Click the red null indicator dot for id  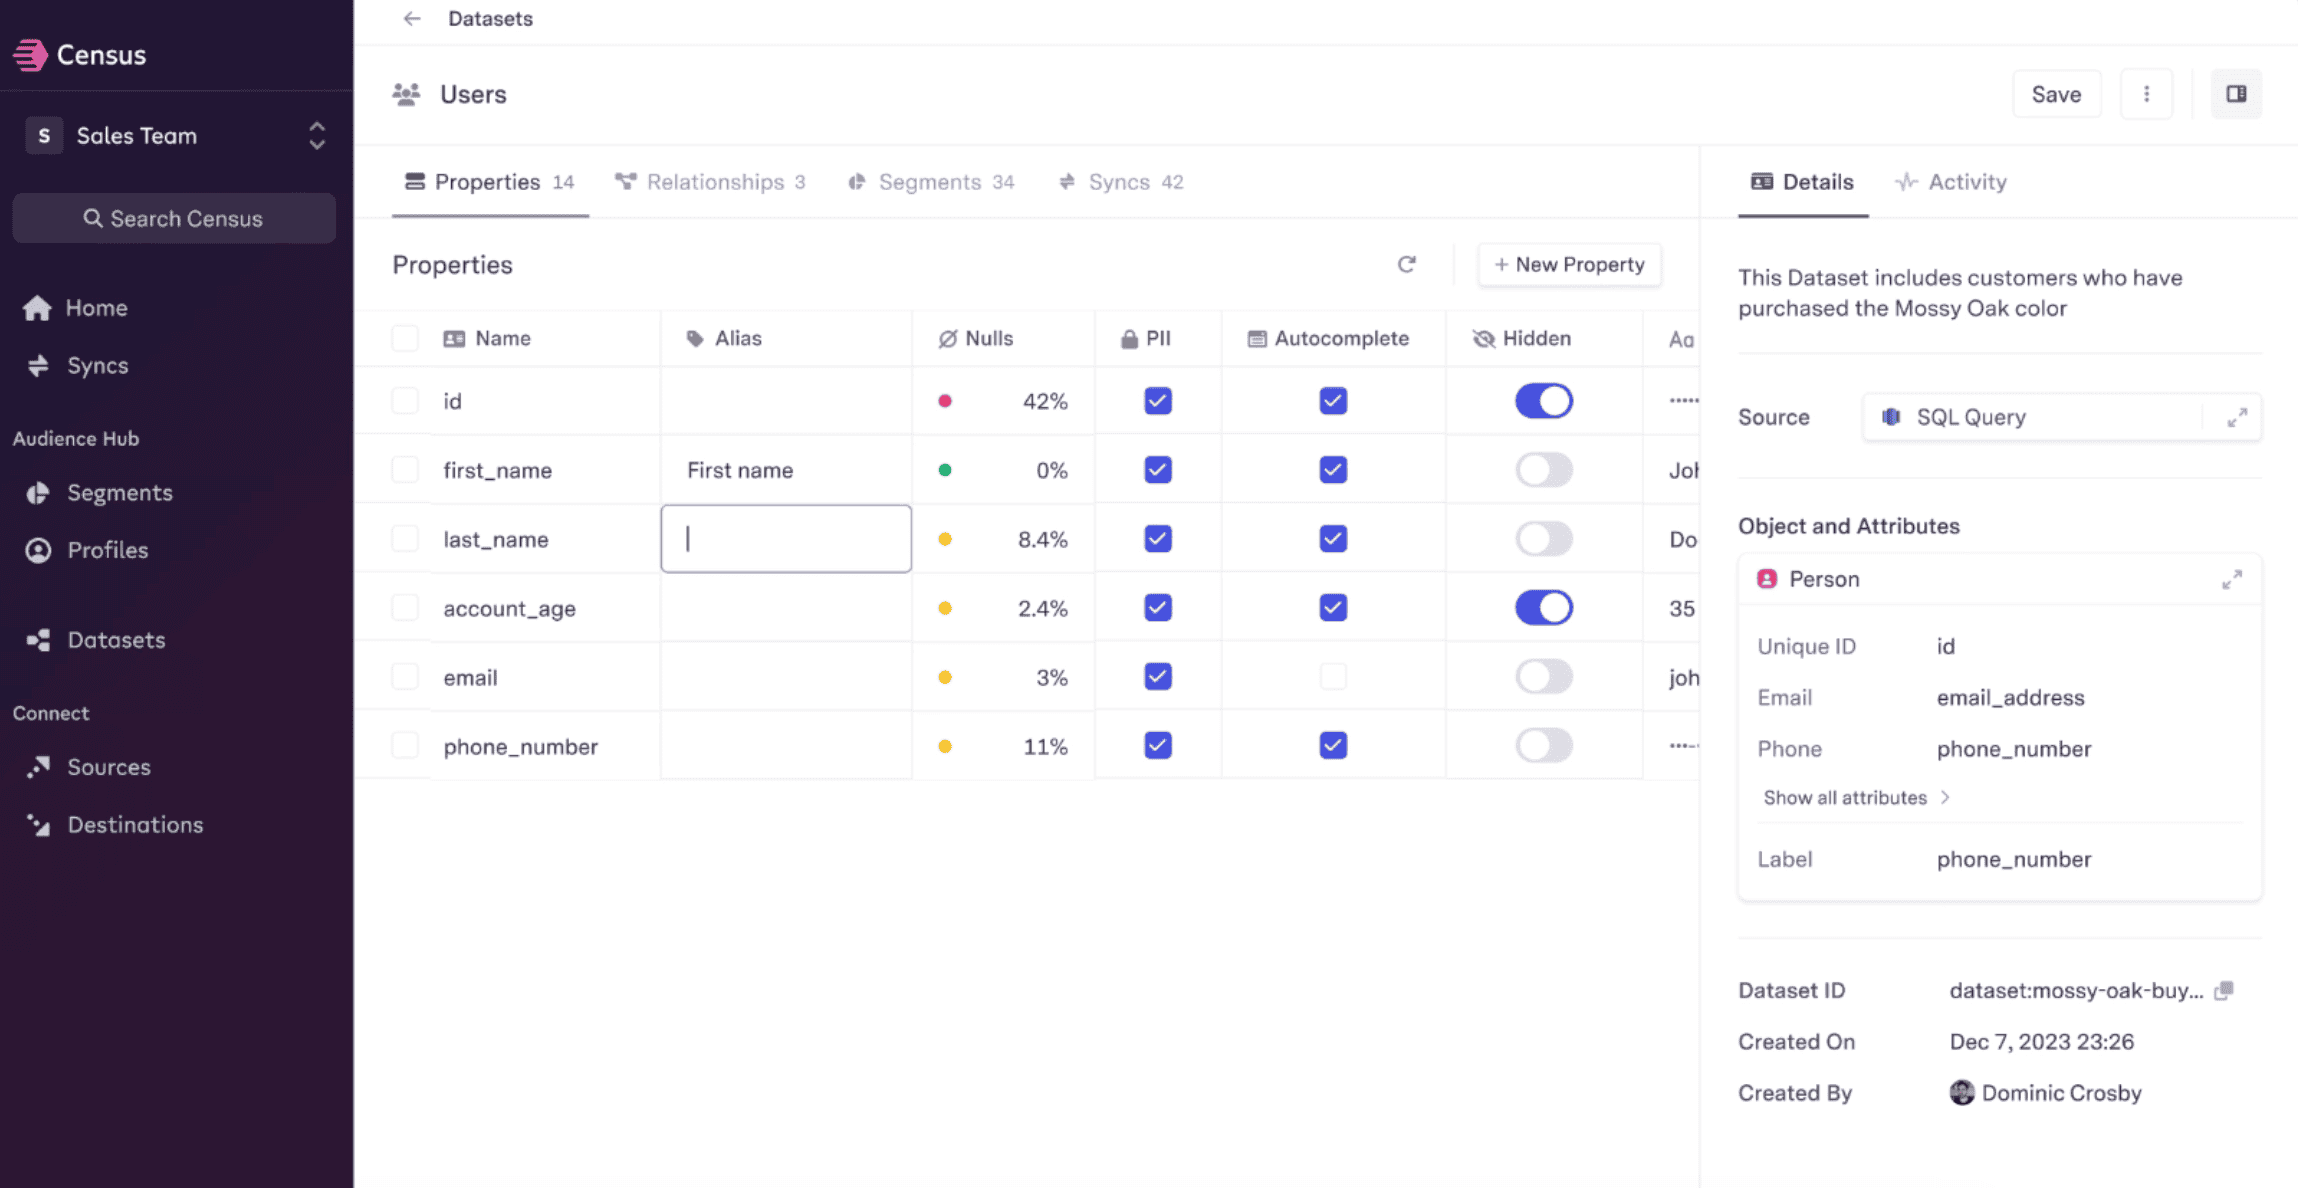[x=944, y=402]
